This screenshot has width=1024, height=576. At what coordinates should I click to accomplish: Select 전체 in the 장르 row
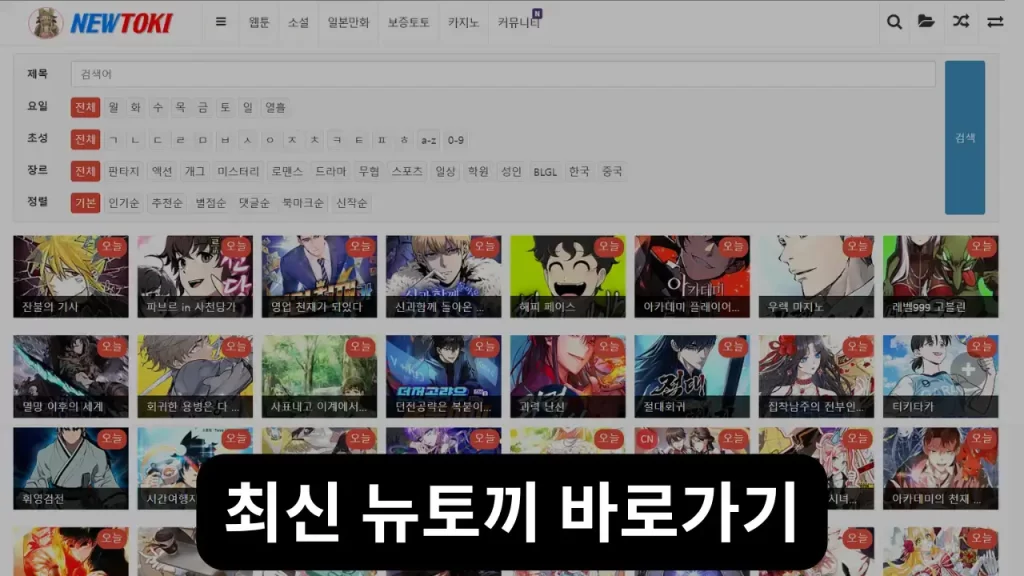85,171
